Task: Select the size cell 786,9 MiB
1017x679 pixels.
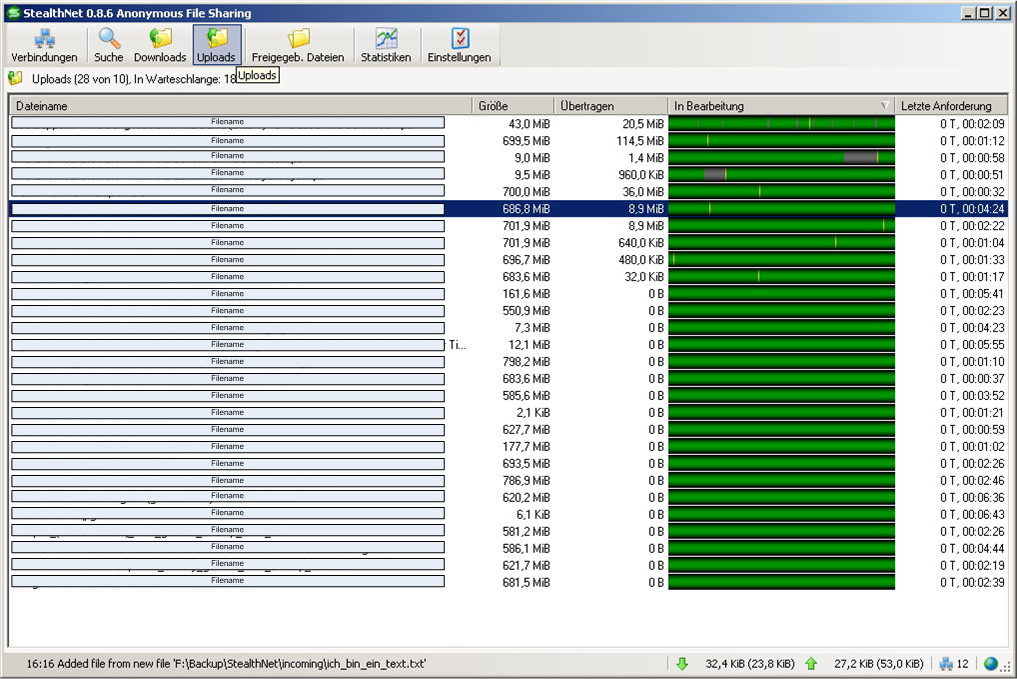Action: coord(526,481)
